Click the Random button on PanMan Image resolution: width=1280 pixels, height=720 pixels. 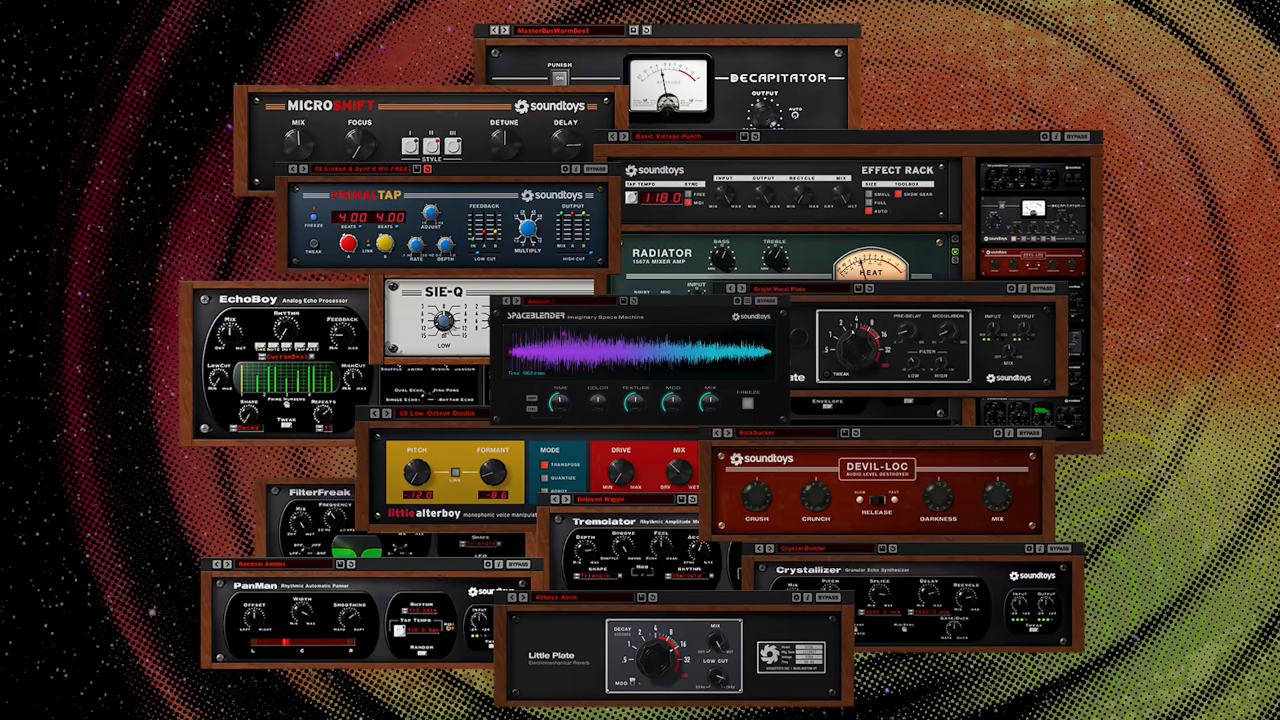pos(422,653)
